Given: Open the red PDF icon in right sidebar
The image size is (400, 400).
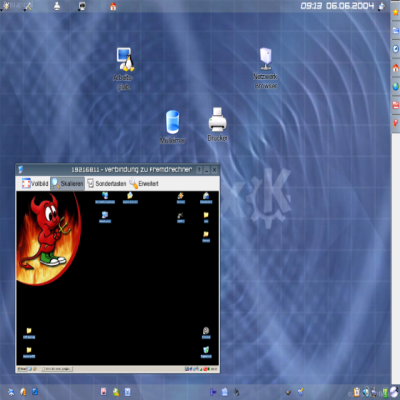Looking at the screenshot, I should (396, 105).
